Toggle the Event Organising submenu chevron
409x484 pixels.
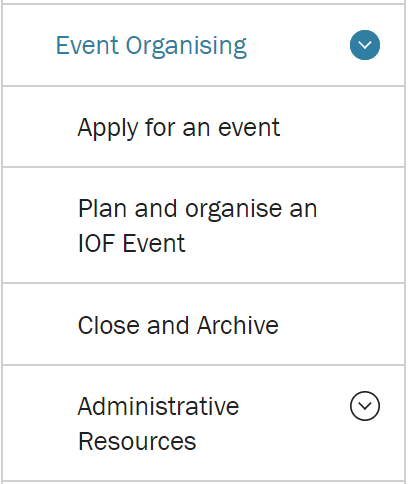pyautogui.click(x=365, y=45)
